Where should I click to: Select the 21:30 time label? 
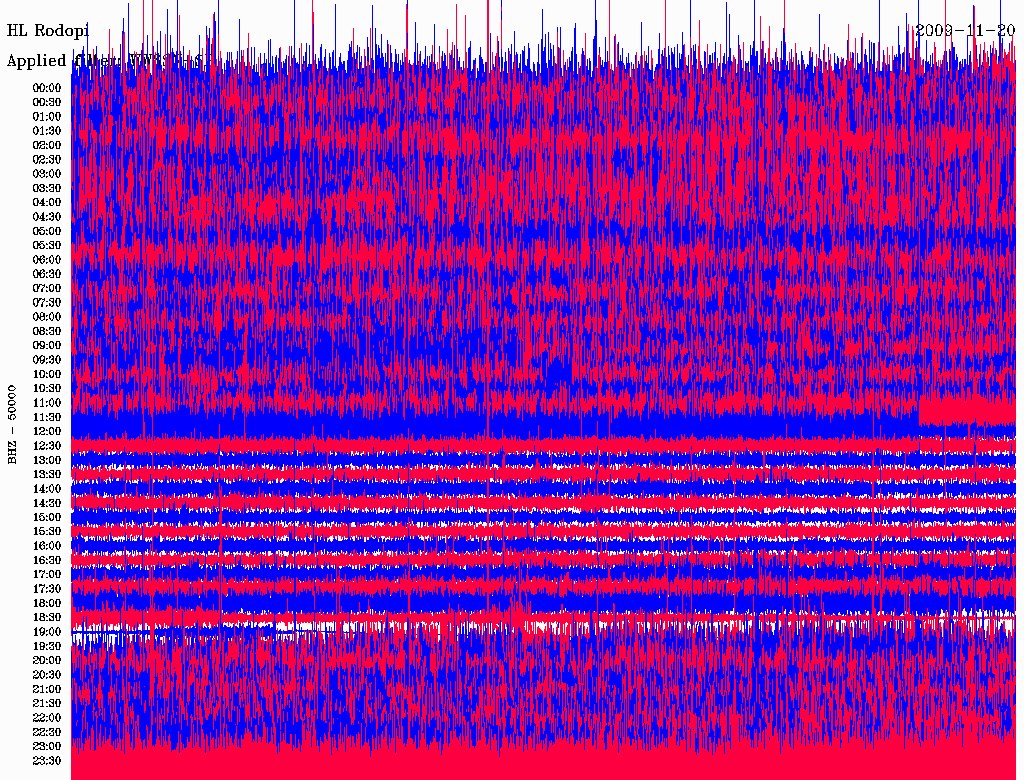click(47, 703)
